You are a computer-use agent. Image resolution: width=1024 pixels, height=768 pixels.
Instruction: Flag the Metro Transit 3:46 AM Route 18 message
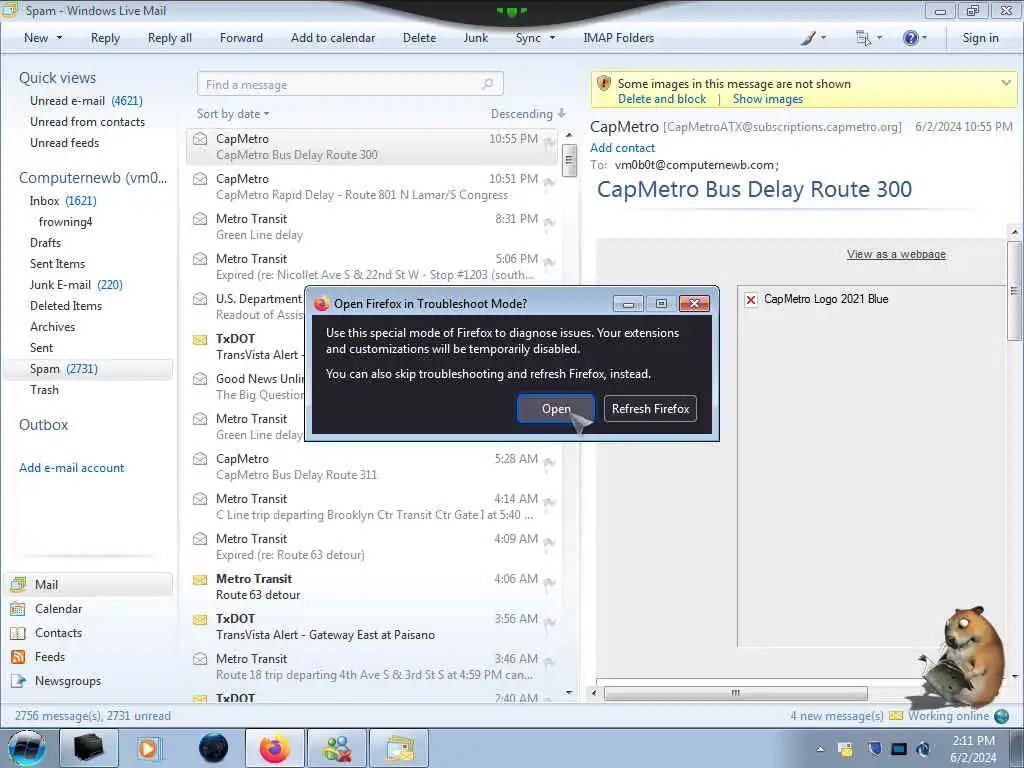[549, 662]
